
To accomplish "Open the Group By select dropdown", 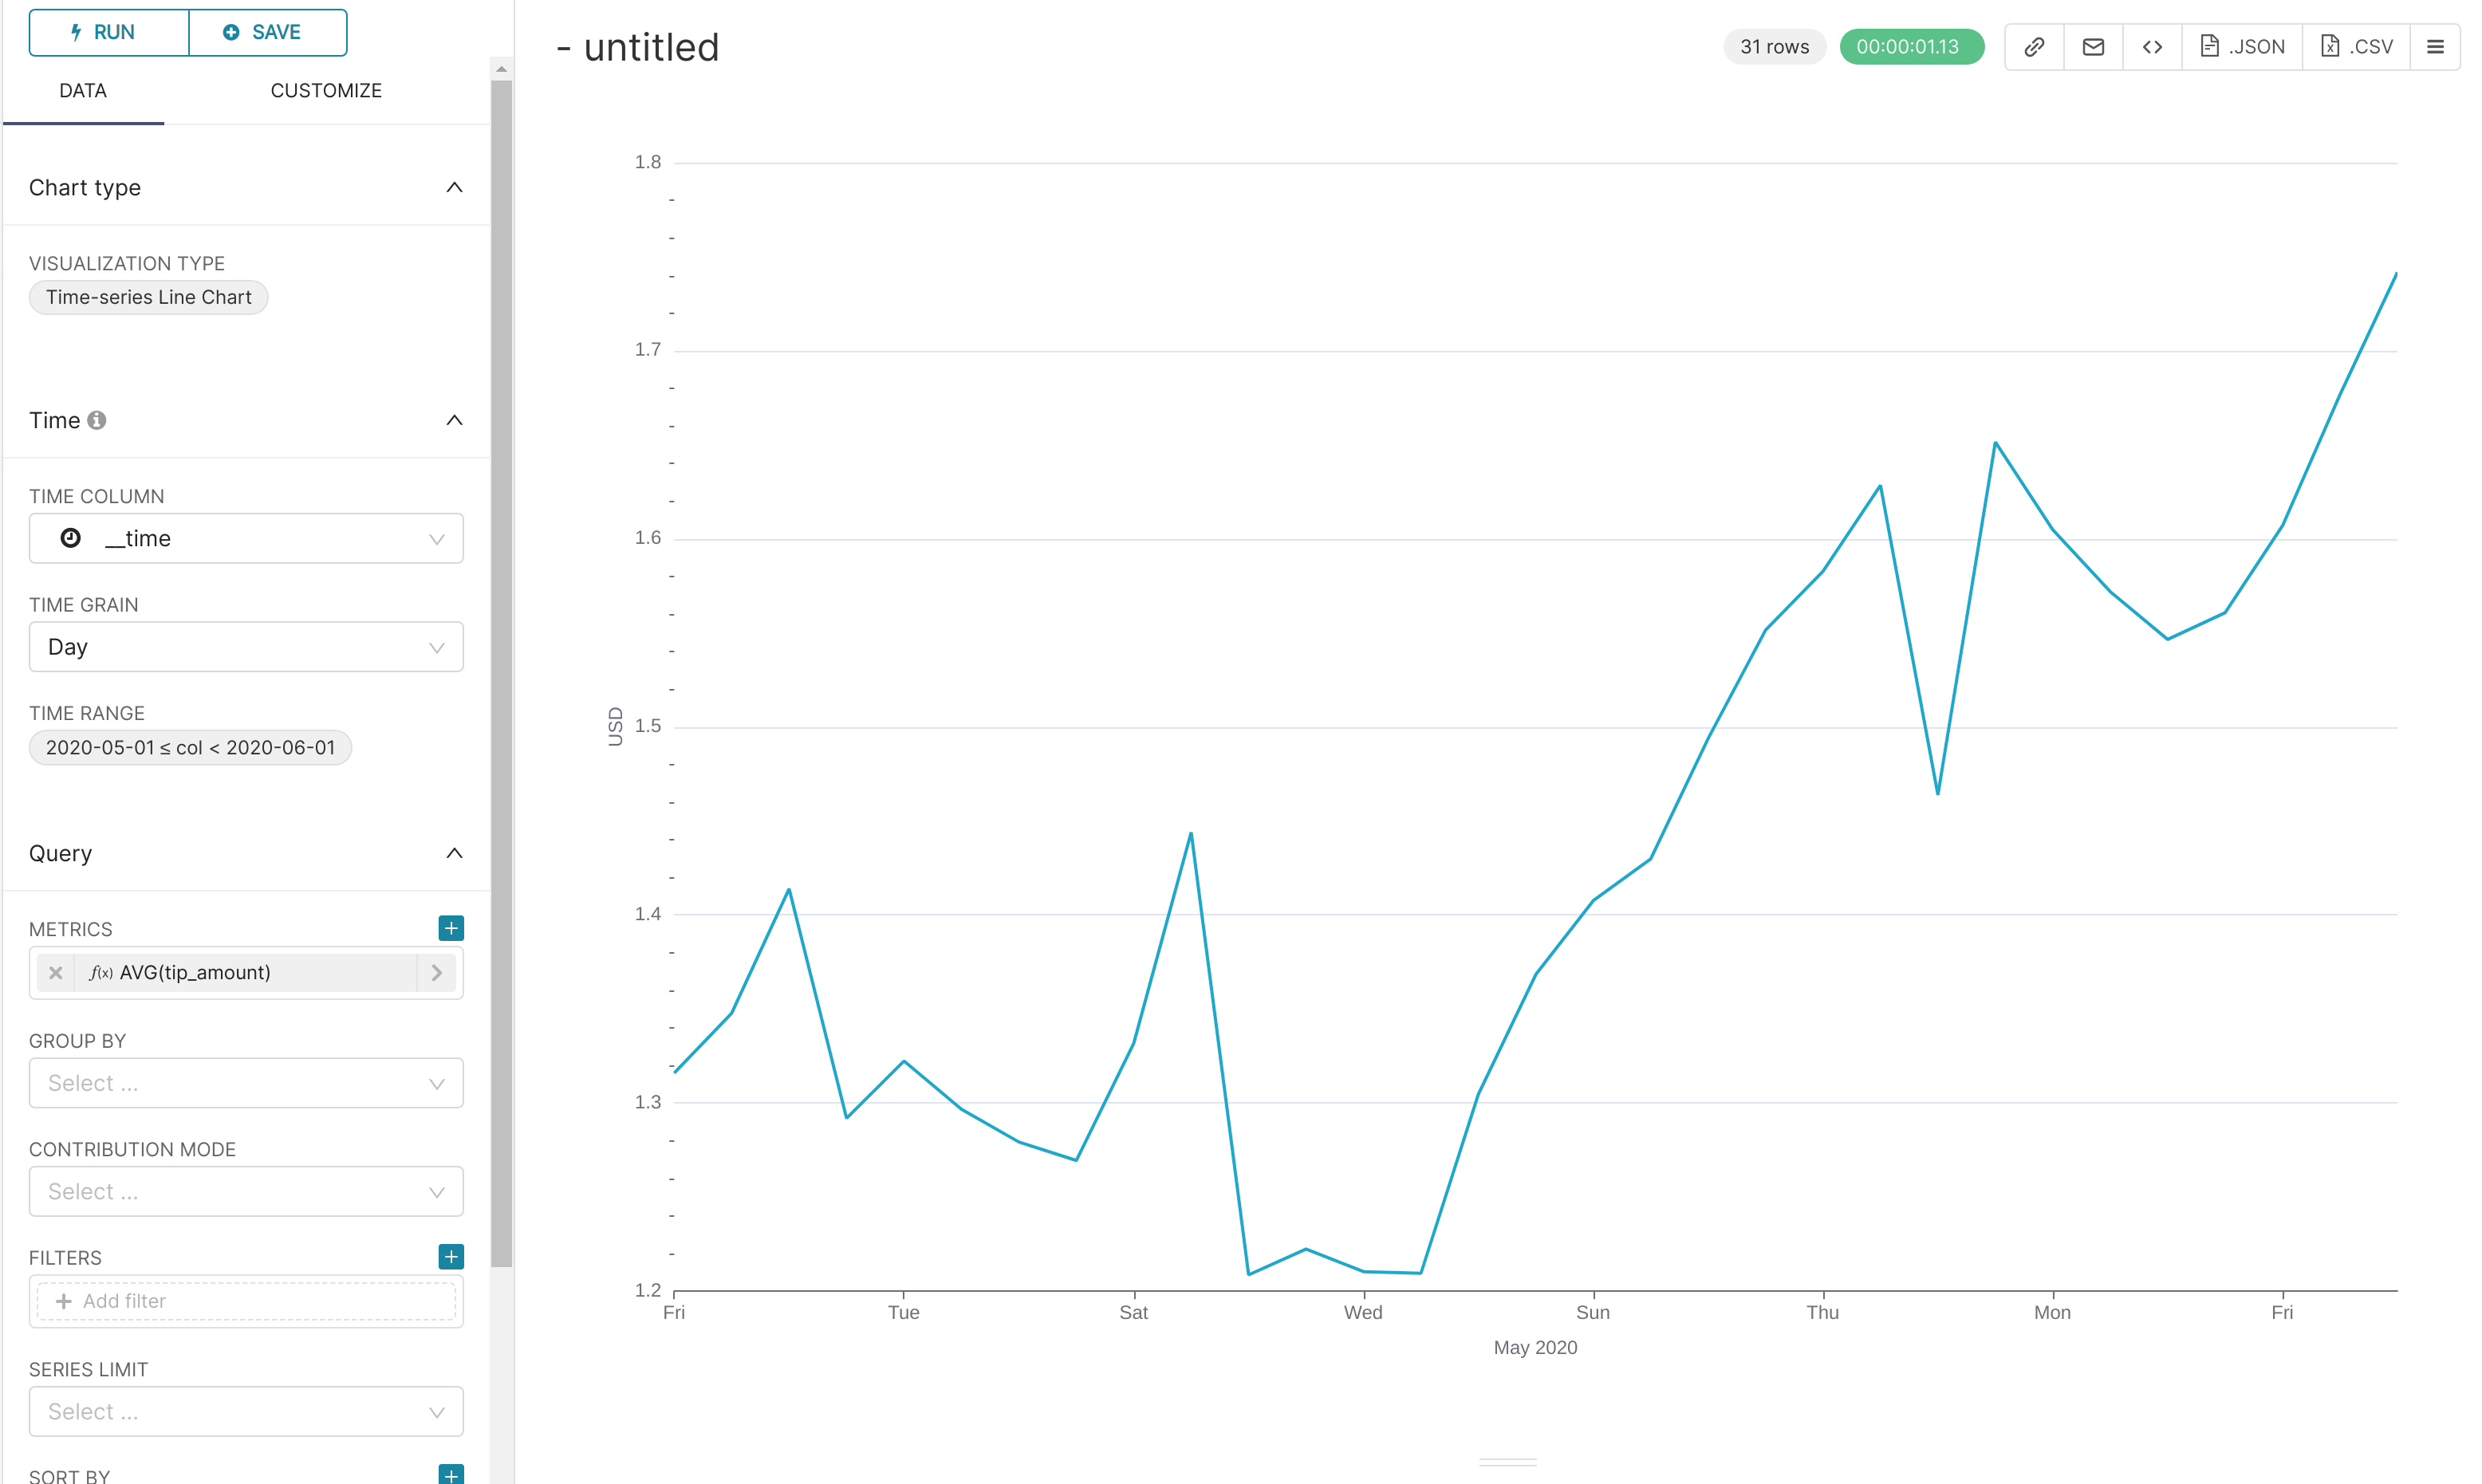I will tap(246, 1083).
